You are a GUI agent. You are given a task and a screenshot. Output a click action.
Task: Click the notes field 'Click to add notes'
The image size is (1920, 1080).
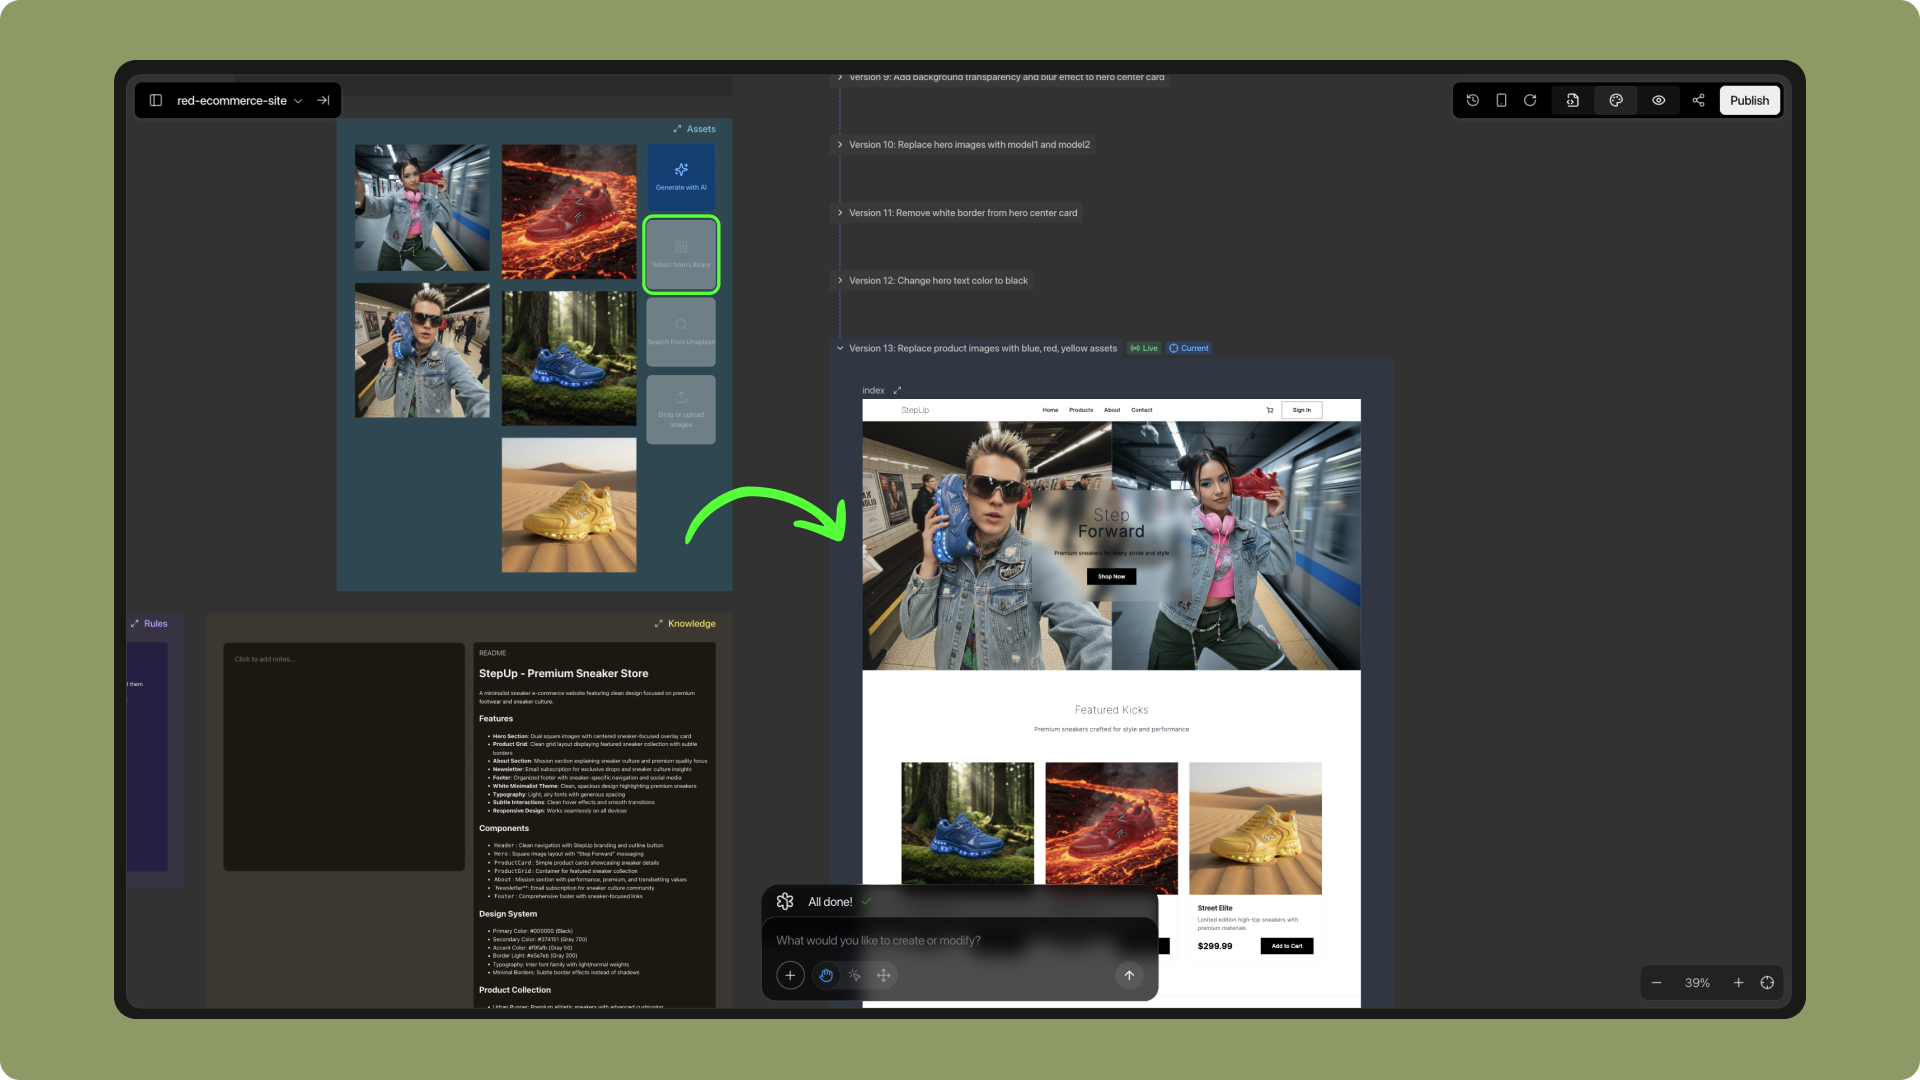343,757
